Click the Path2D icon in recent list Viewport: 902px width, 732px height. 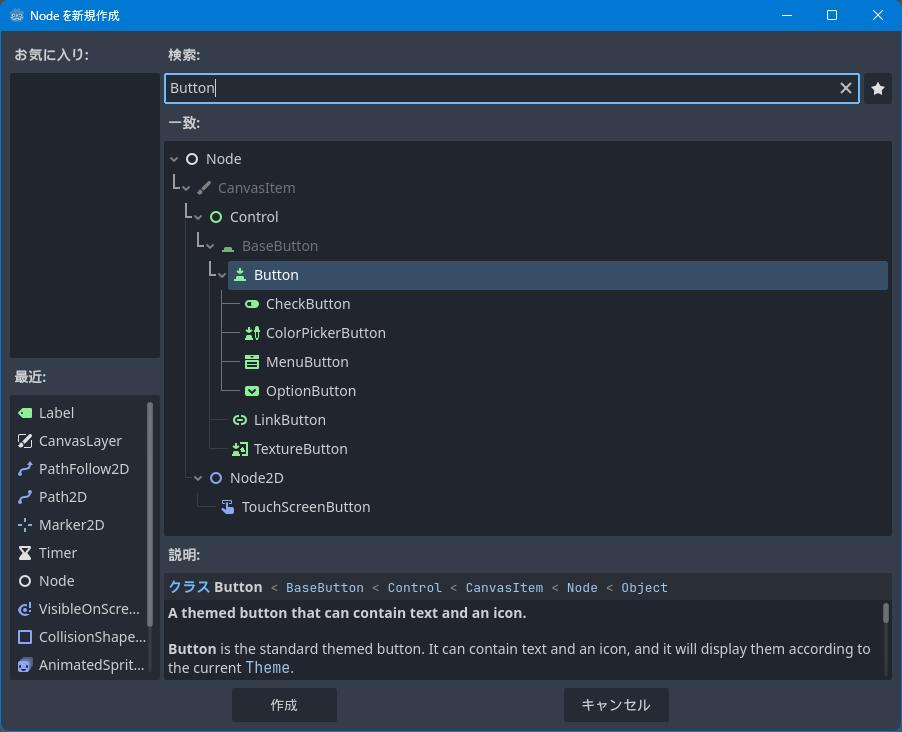point(25,497)
